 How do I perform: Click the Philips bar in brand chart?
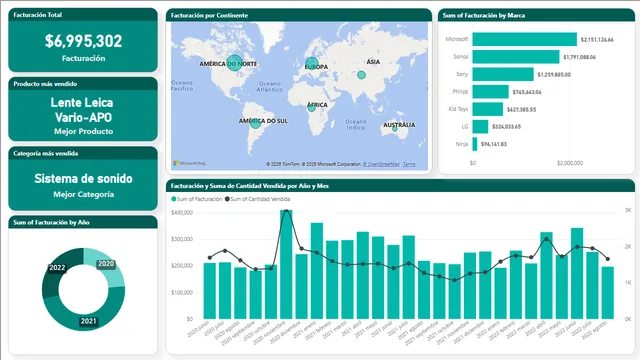[x=491, y=92]
